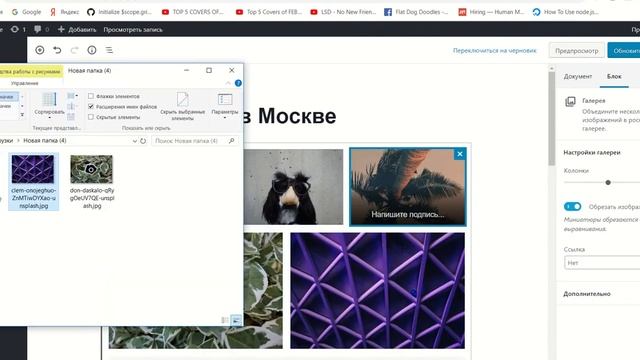
Task: Select don-daskalo leaves image file
Action: click(92, 182)
